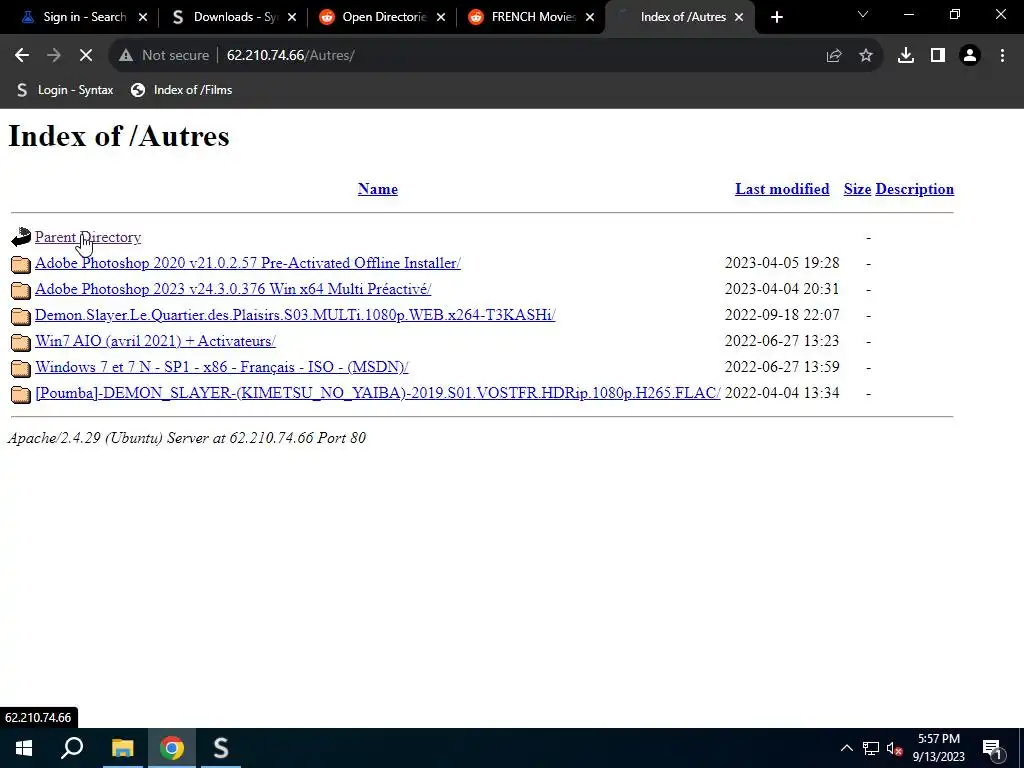
Task: Close the FRENCH Movies tab
Action: tap(590, 17)
